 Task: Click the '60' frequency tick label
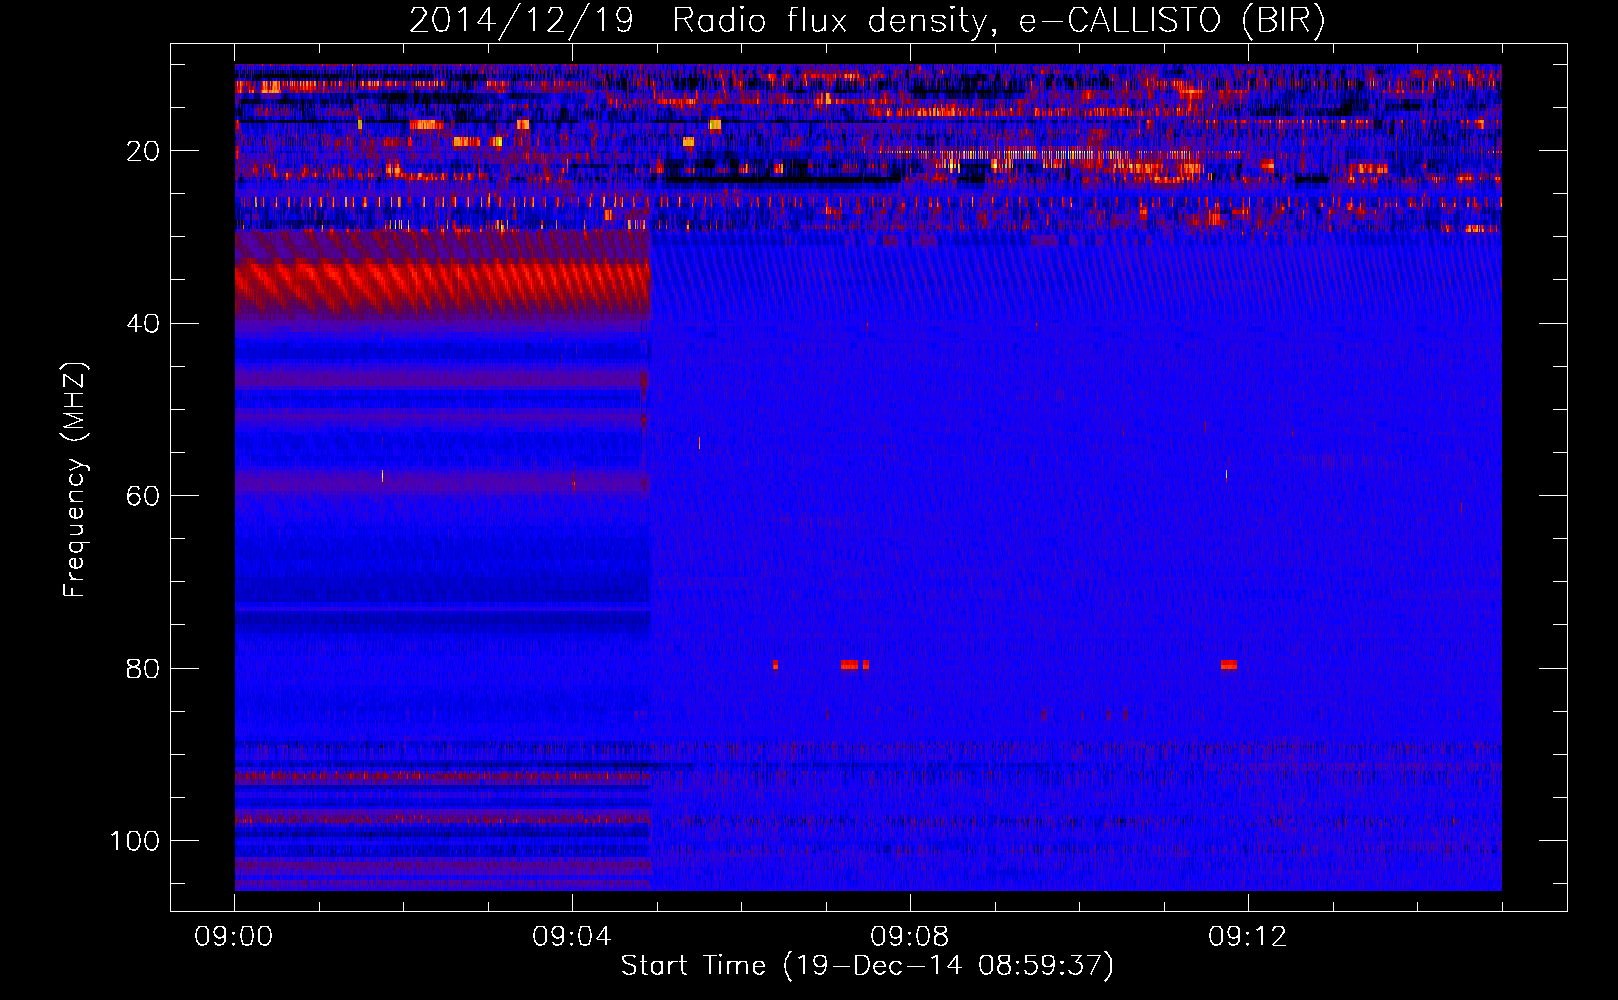pyautogui.click(x=143, y=496)
